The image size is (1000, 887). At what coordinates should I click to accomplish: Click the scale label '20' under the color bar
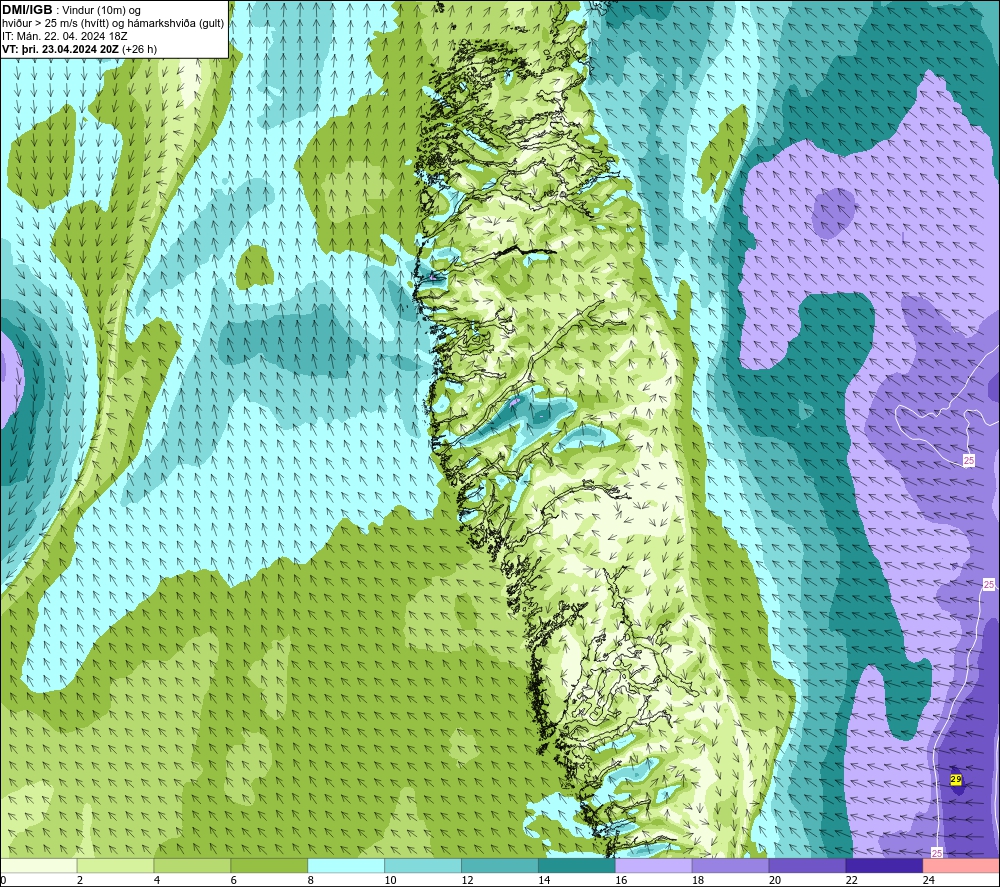(775, 880)
